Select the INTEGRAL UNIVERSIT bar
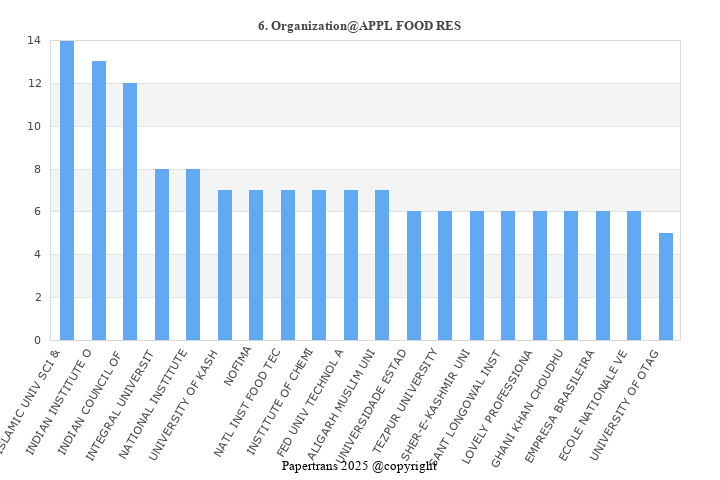 tap(162, 254)
